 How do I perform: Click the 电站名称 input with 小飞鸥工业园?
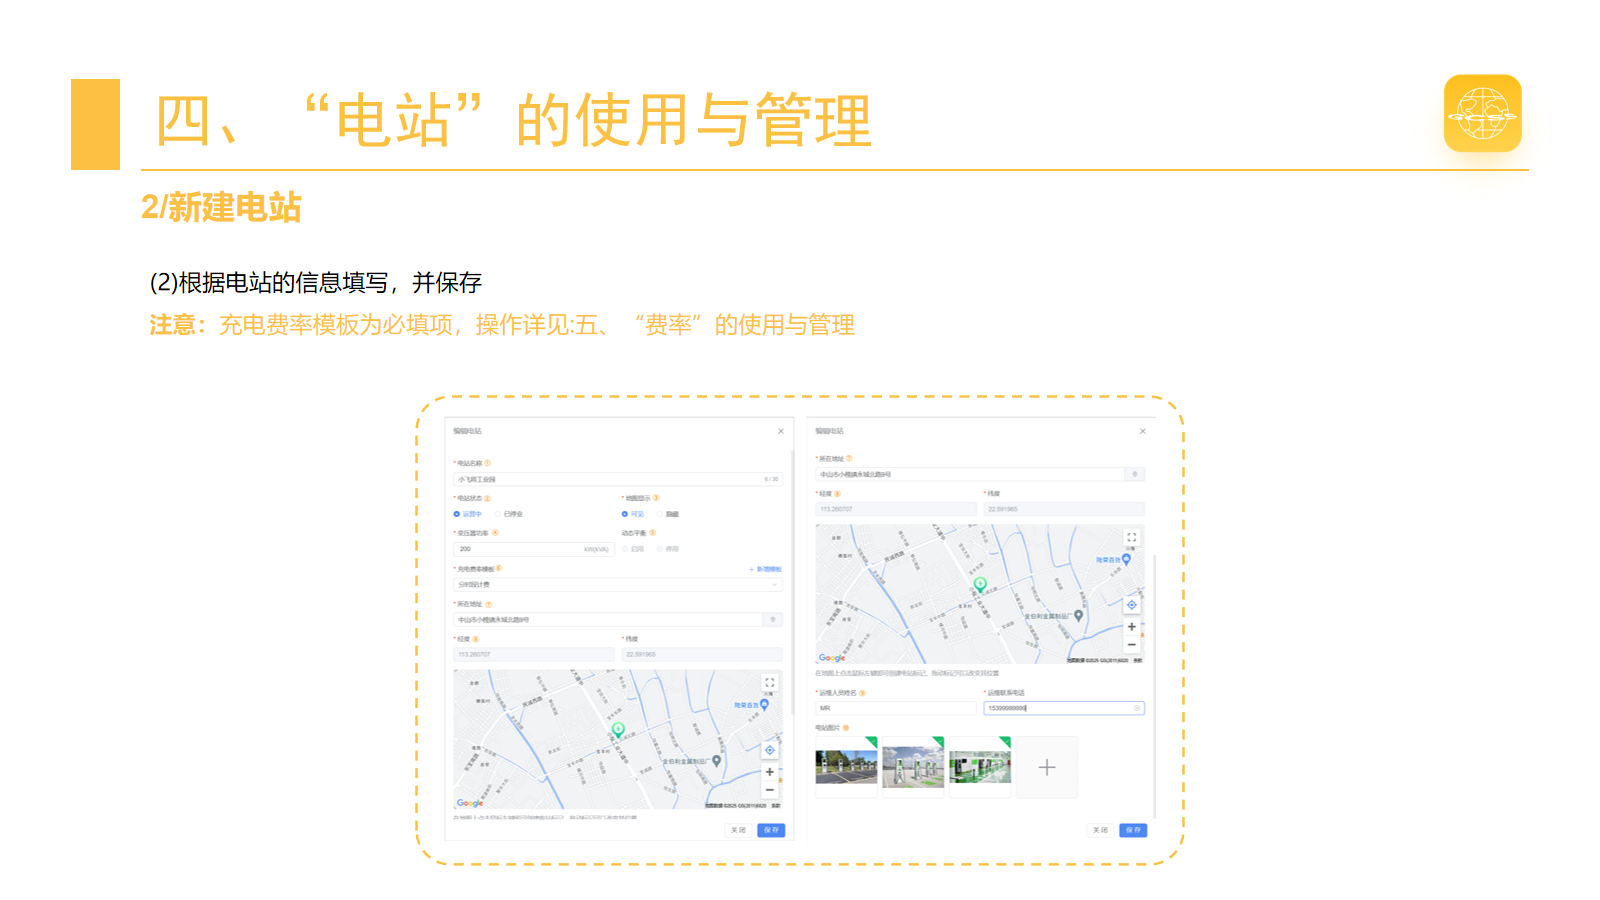pos(618,479)
